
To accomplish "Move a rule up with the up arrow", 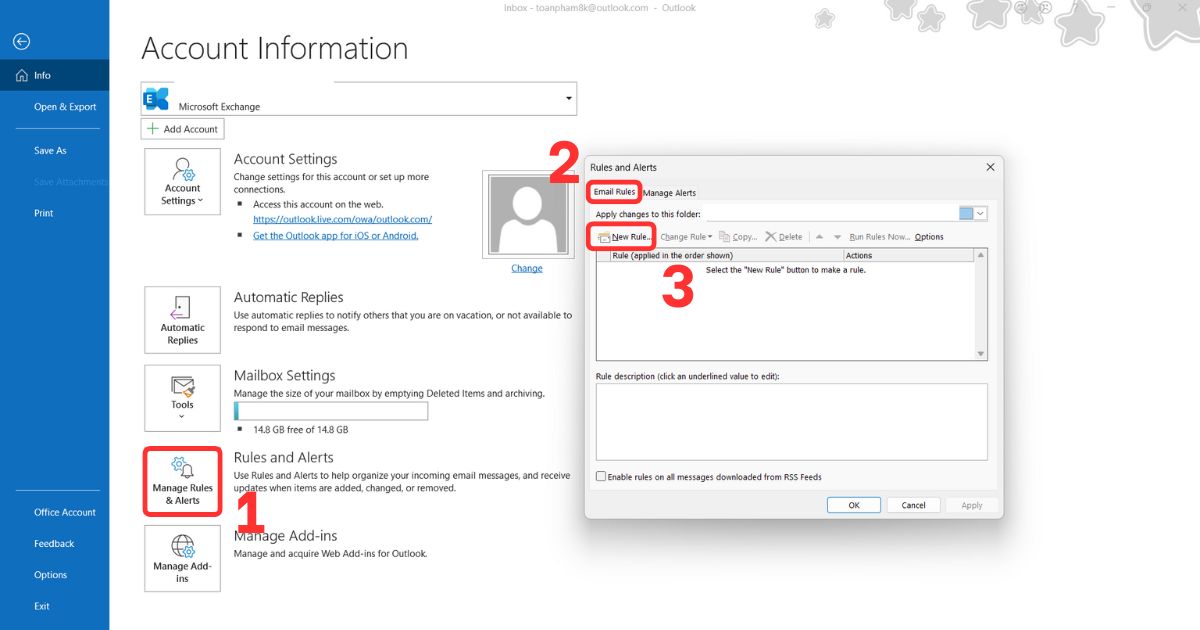I will (819, 236).
